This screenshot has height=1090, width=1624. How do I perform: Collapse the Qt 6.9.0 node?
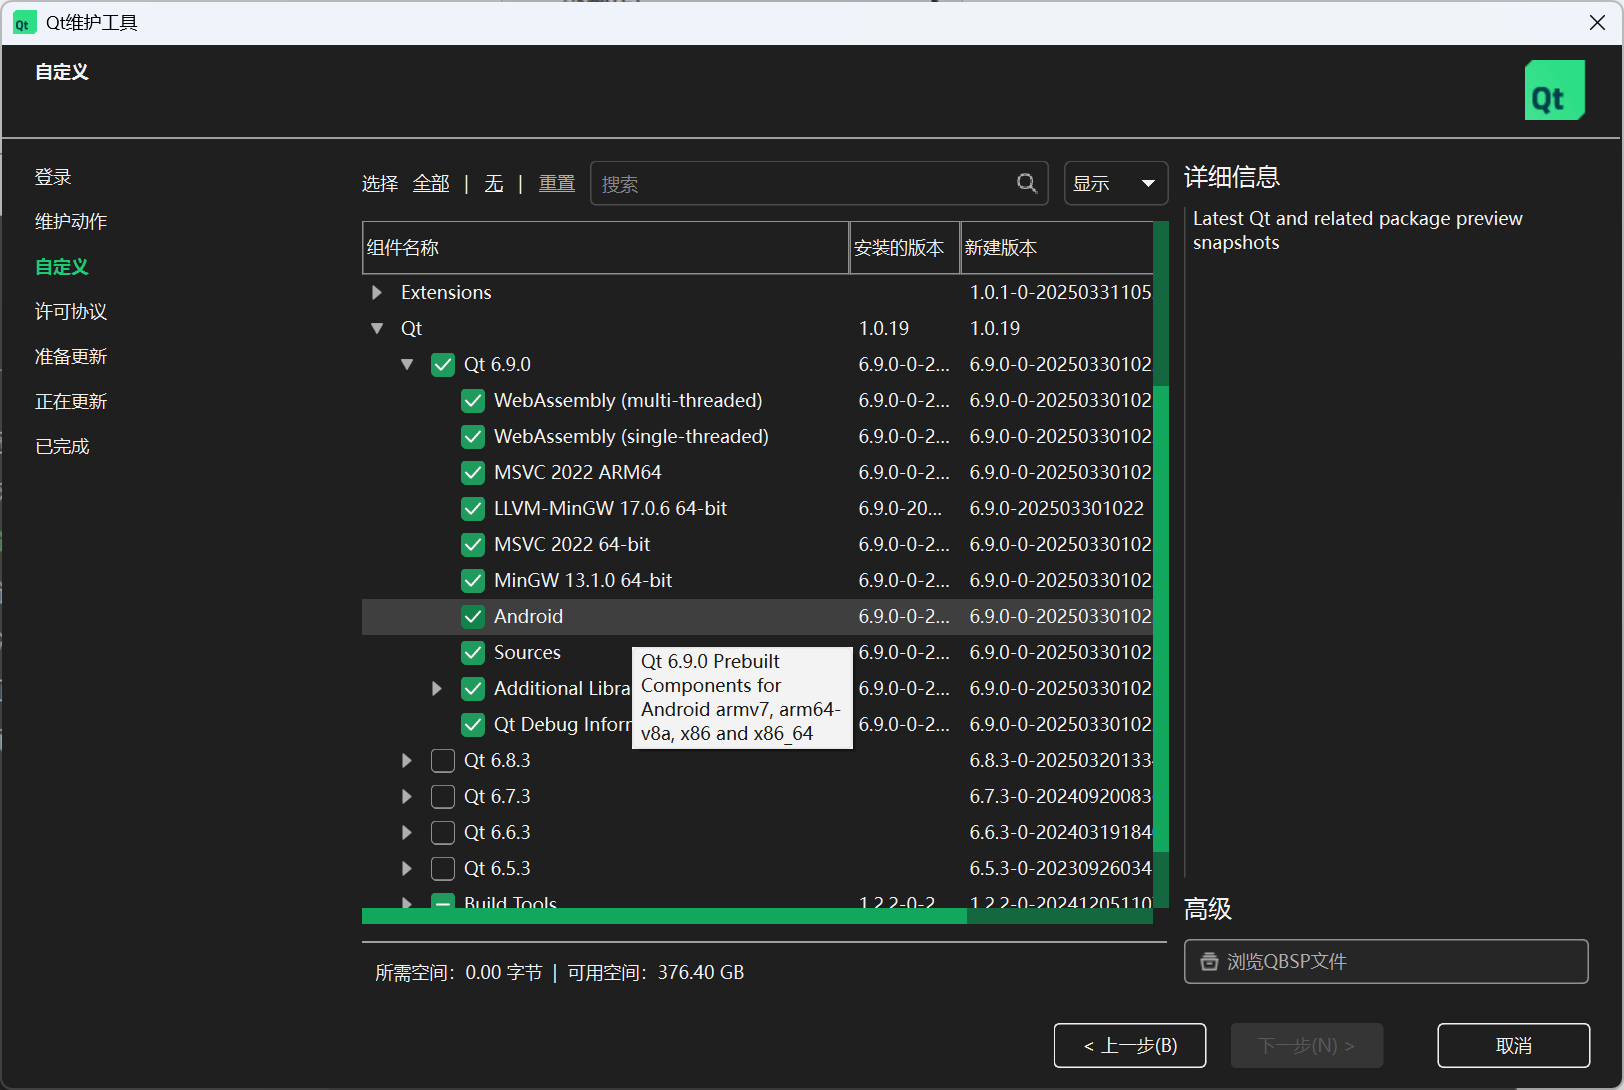(x=407, y=364)
